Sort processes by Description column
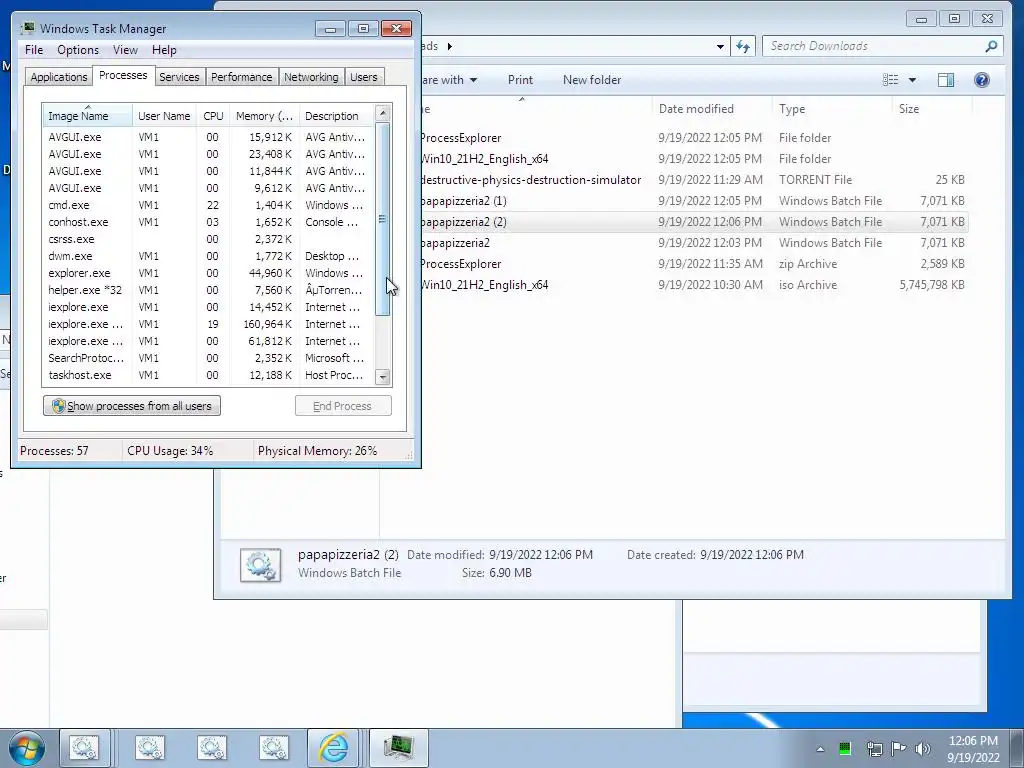 tap(336, 116)
